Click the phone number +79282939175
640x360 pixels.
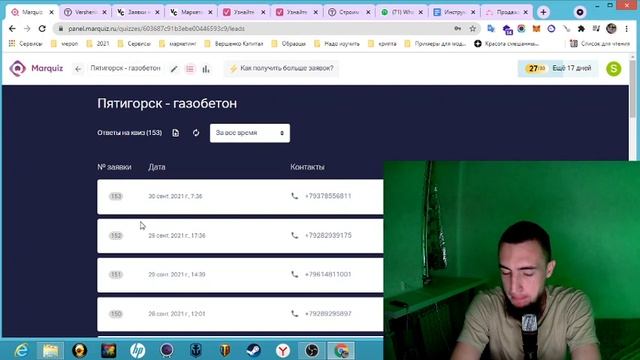328,236
